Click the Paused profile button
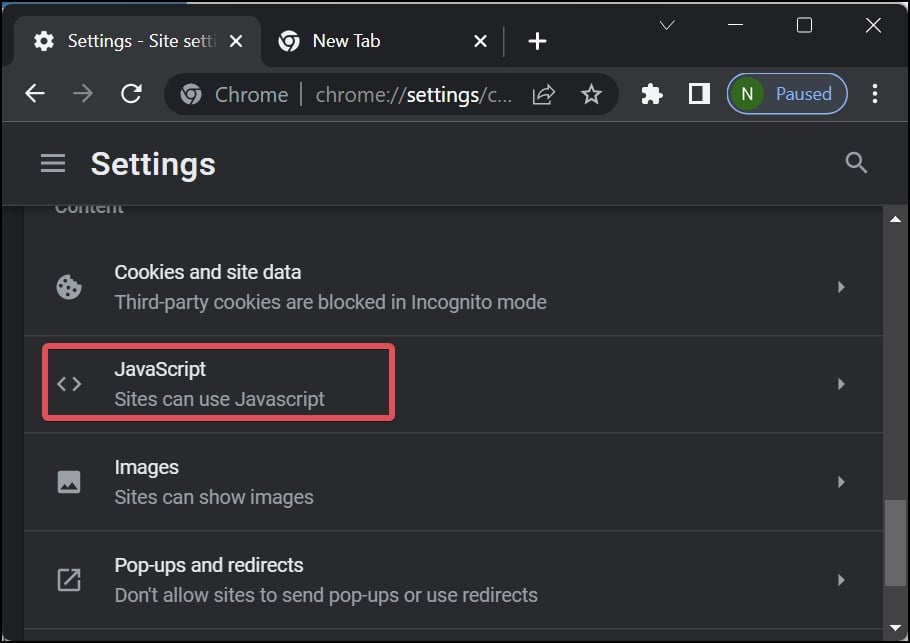 click(787, 94)
